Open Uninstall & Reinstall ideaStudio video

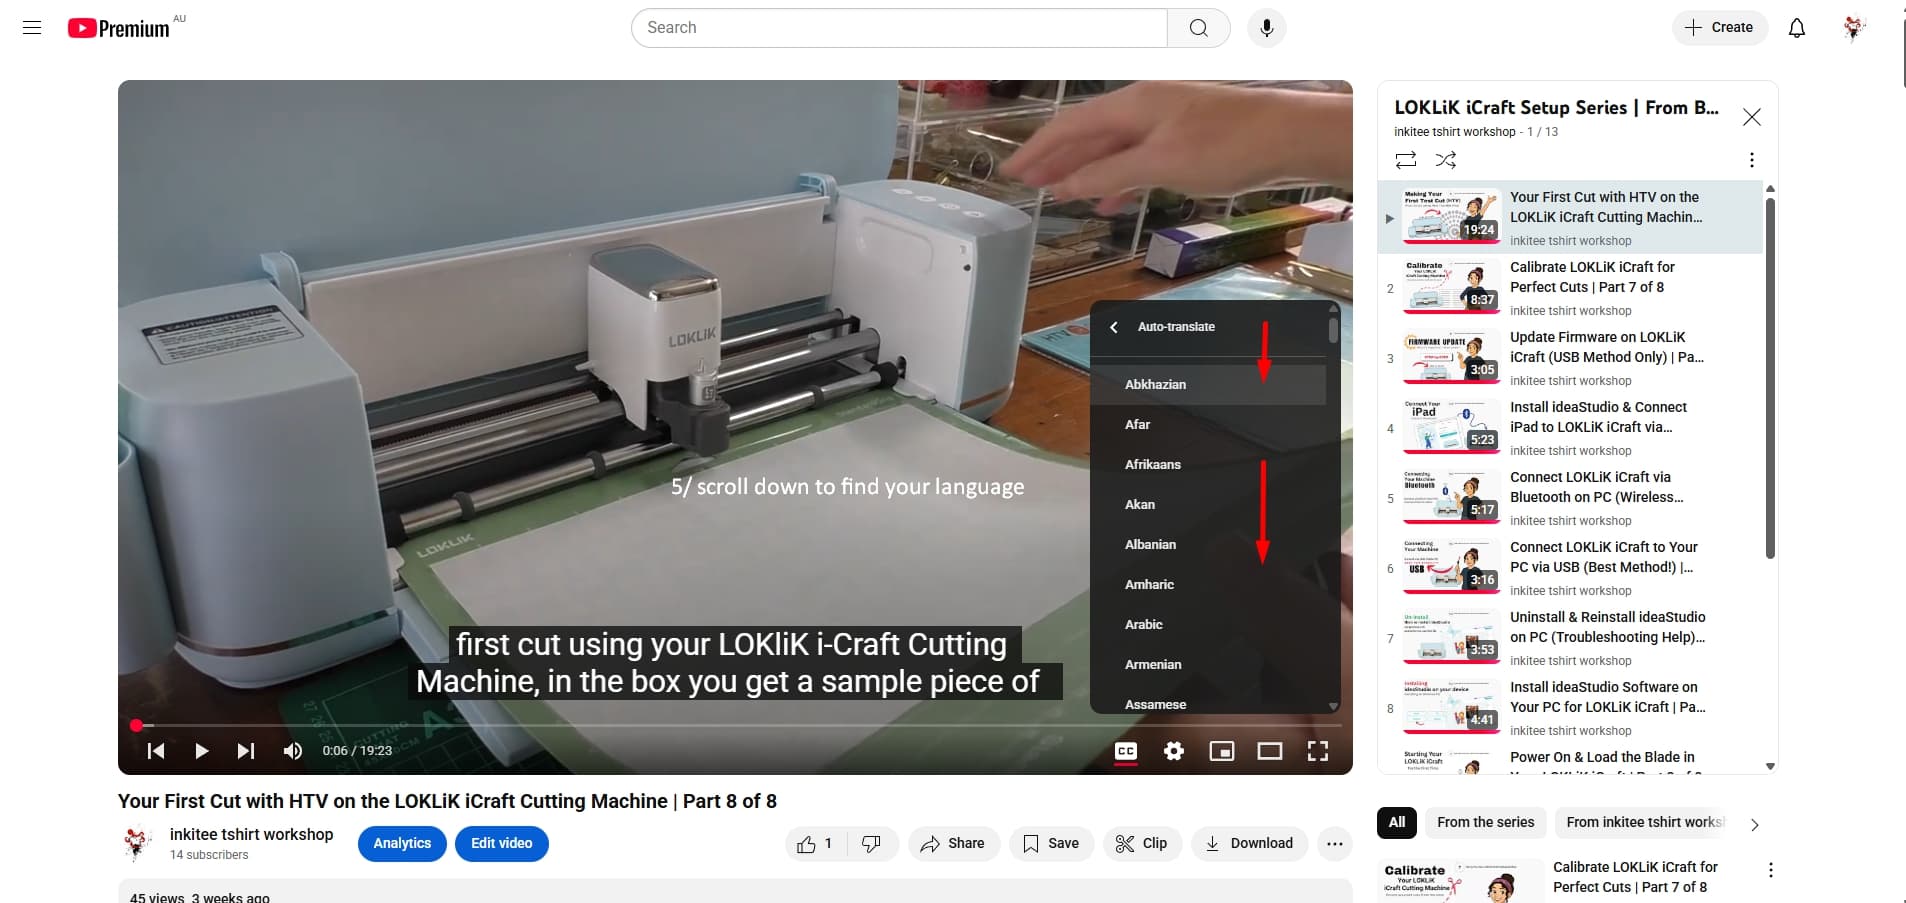tap(1570, 639)
